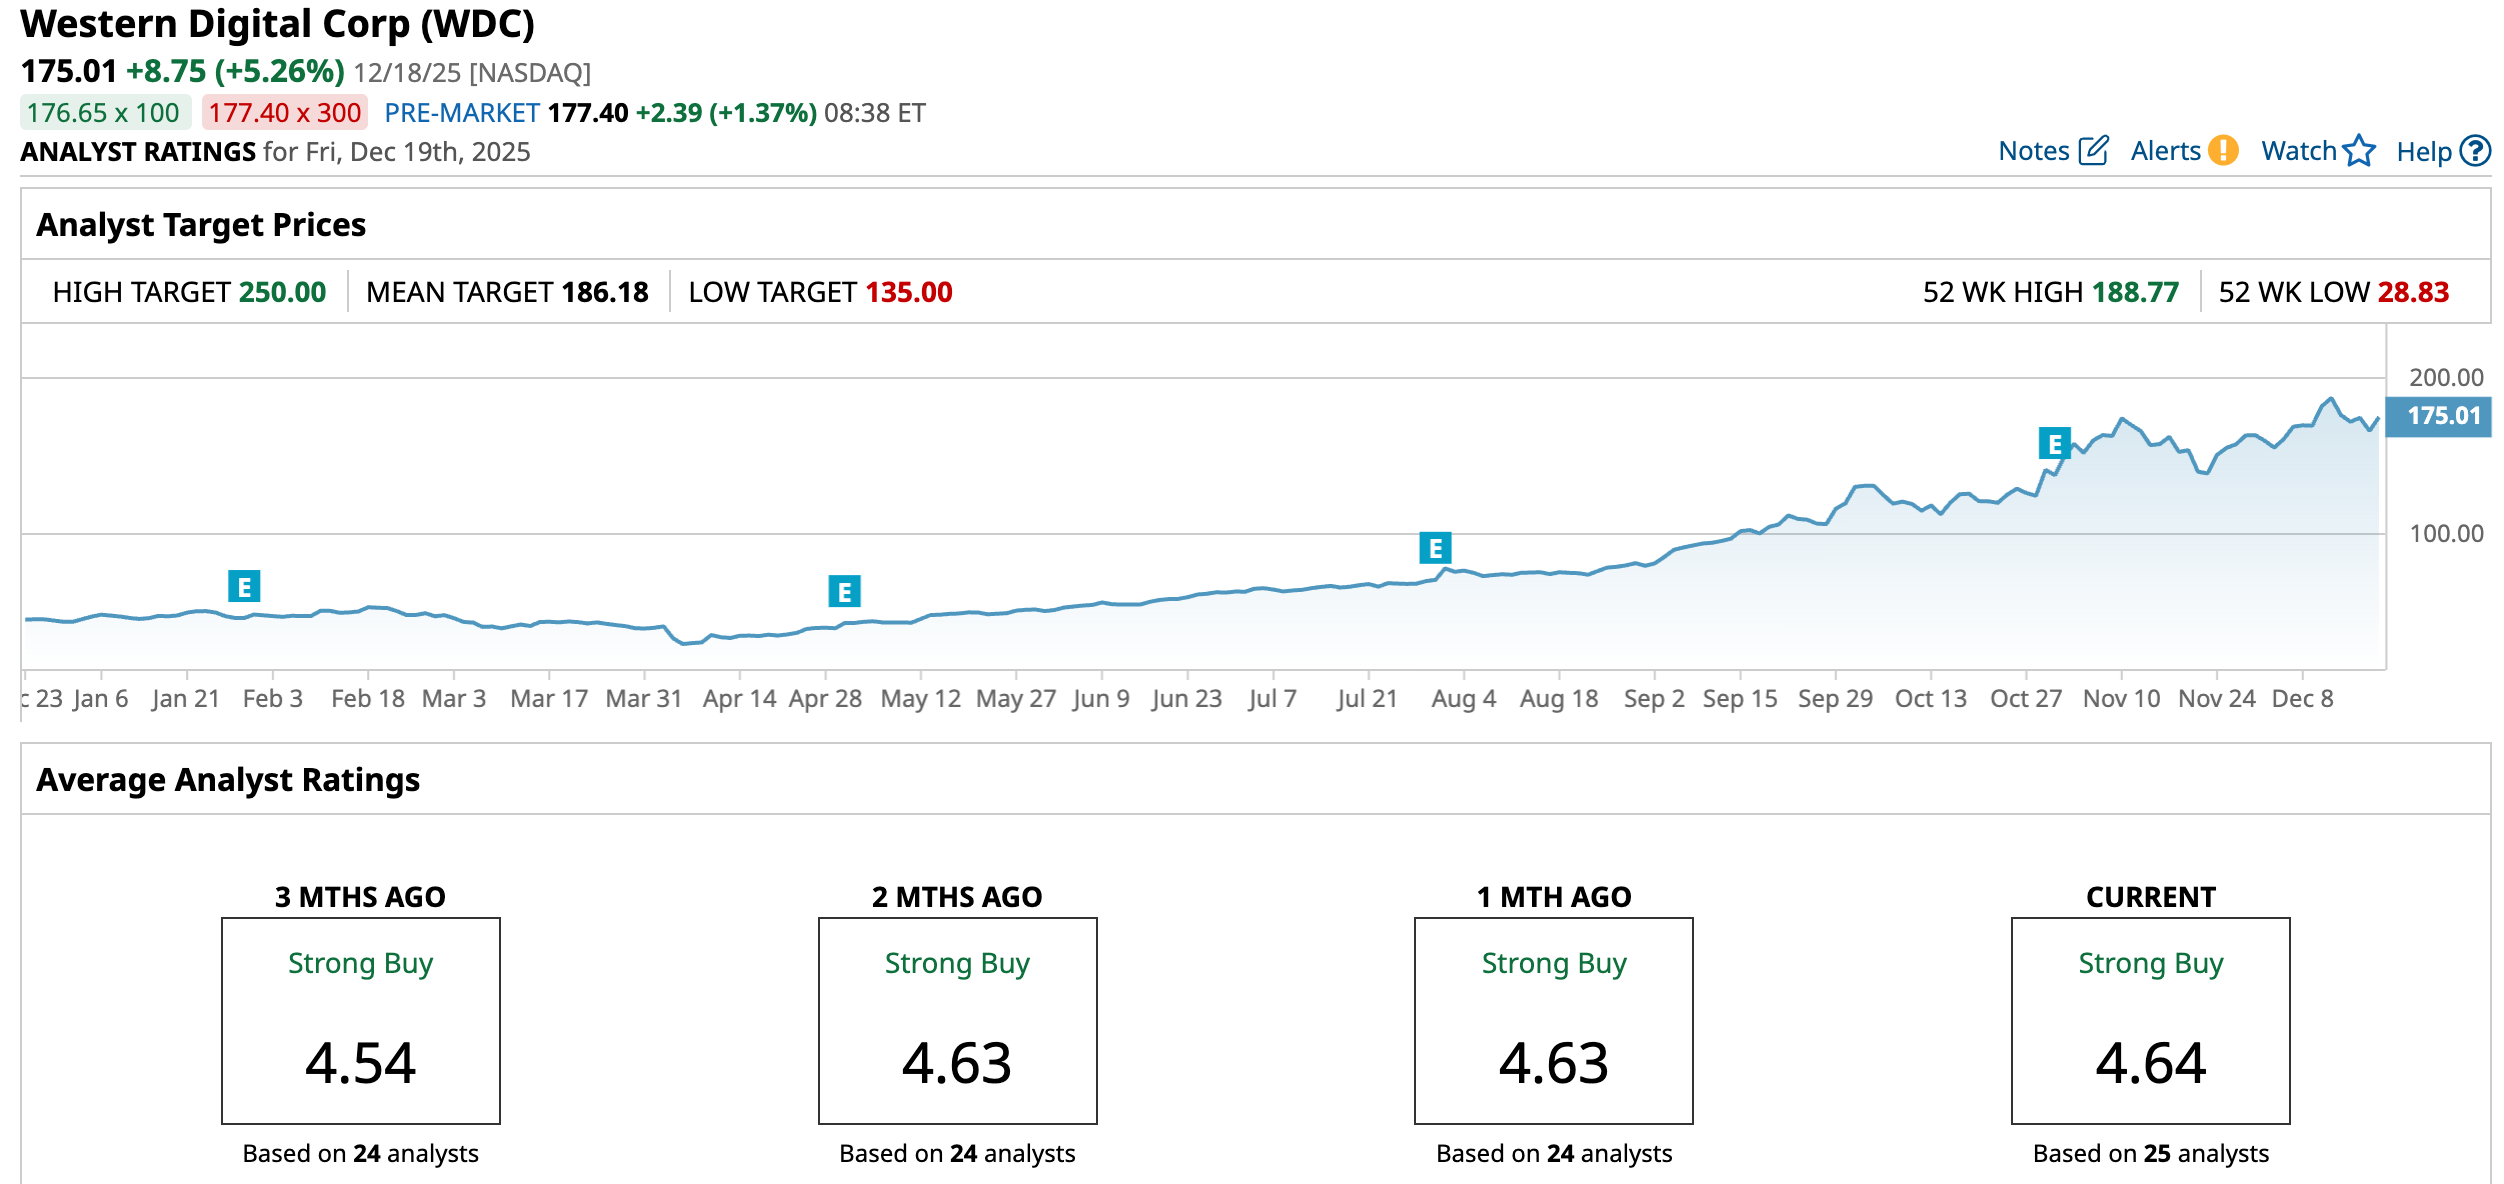2504x1184 pixels.
Task: Click the earnings E marker near Oct 27
Action: (2054, 444)
